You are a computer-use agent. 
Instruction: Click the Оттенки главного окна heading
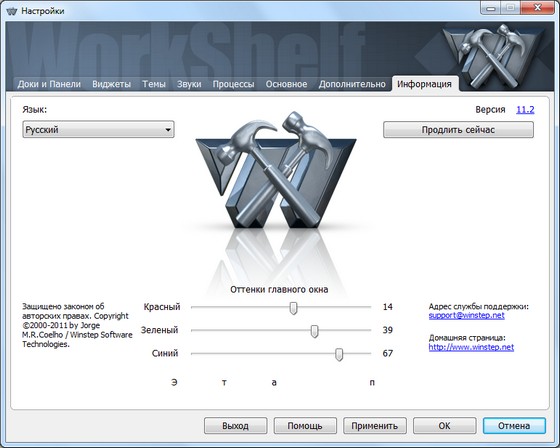tap(279, 289)
